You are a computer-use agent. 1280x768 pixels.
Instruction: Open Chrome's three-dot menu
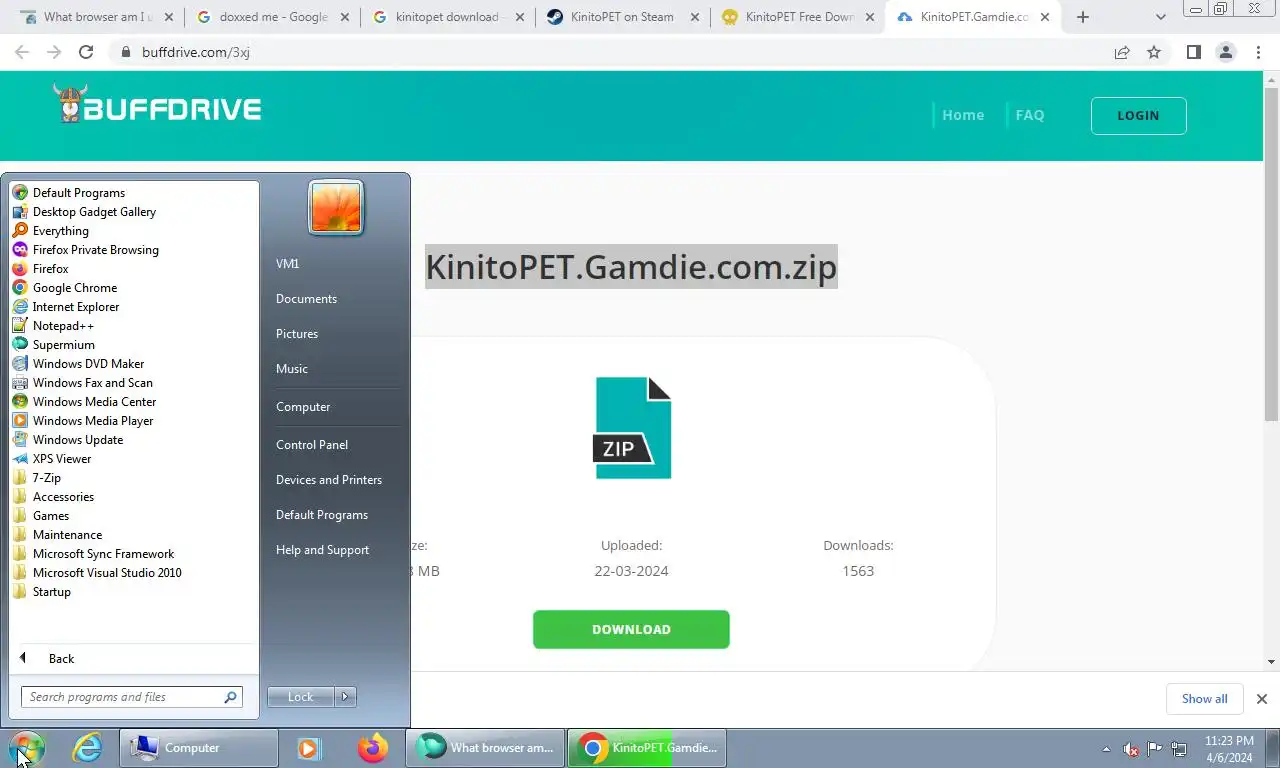tap(1258, 52)
